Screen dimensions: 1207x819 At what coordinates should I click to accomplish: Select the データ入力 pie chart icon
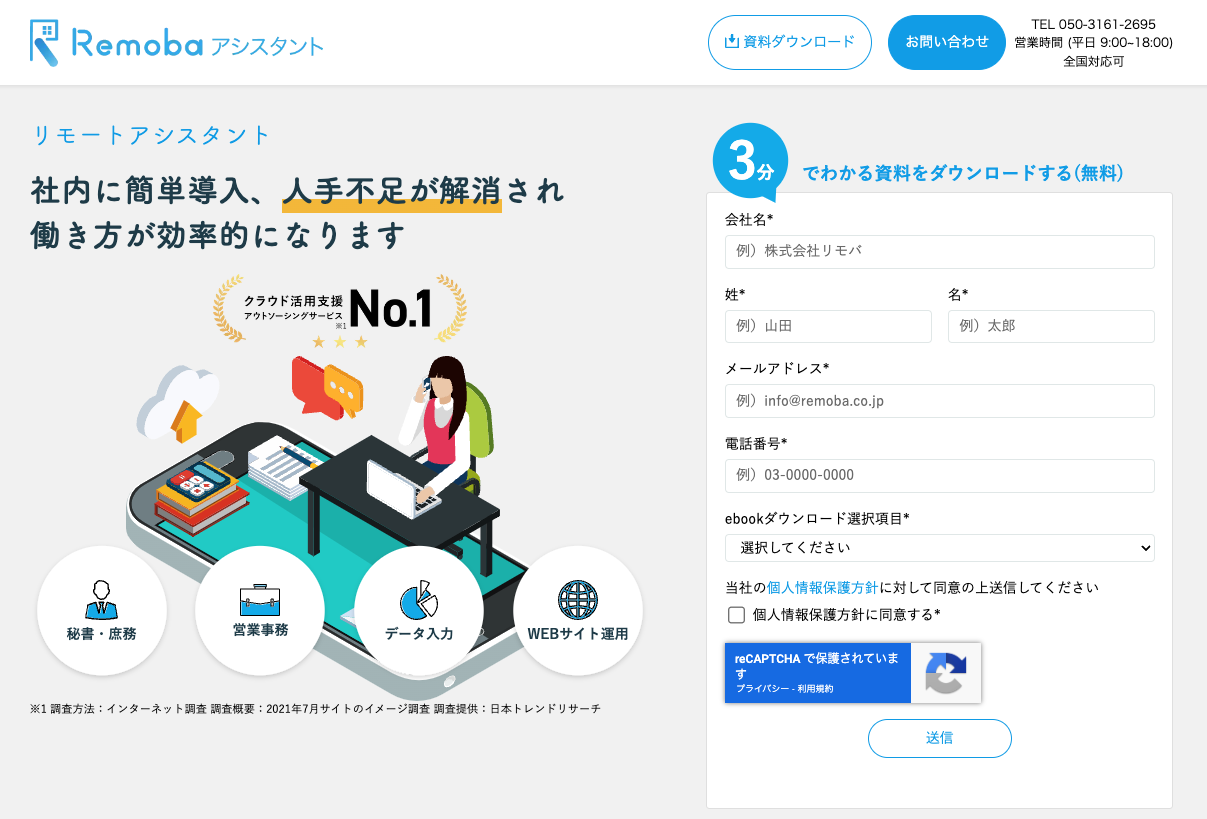click(x=418, y=599)
